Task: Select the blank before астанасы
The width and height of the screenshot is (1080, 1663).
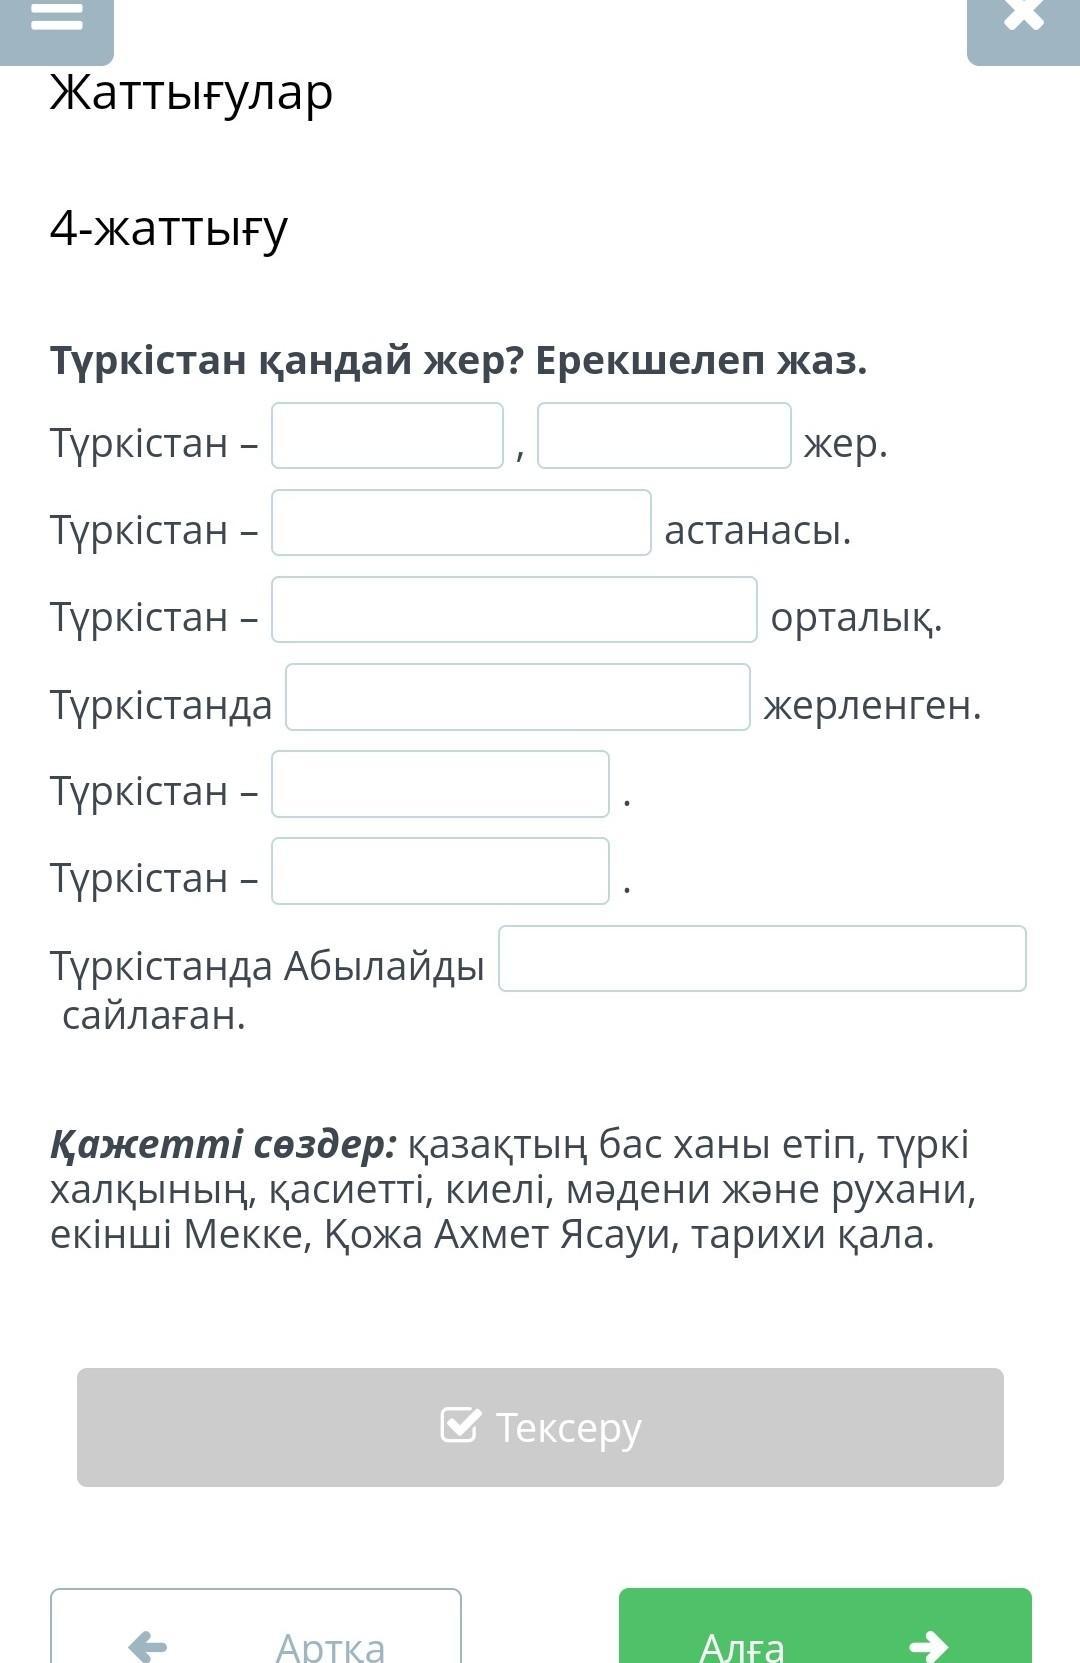Action: (x=461, y=523)
